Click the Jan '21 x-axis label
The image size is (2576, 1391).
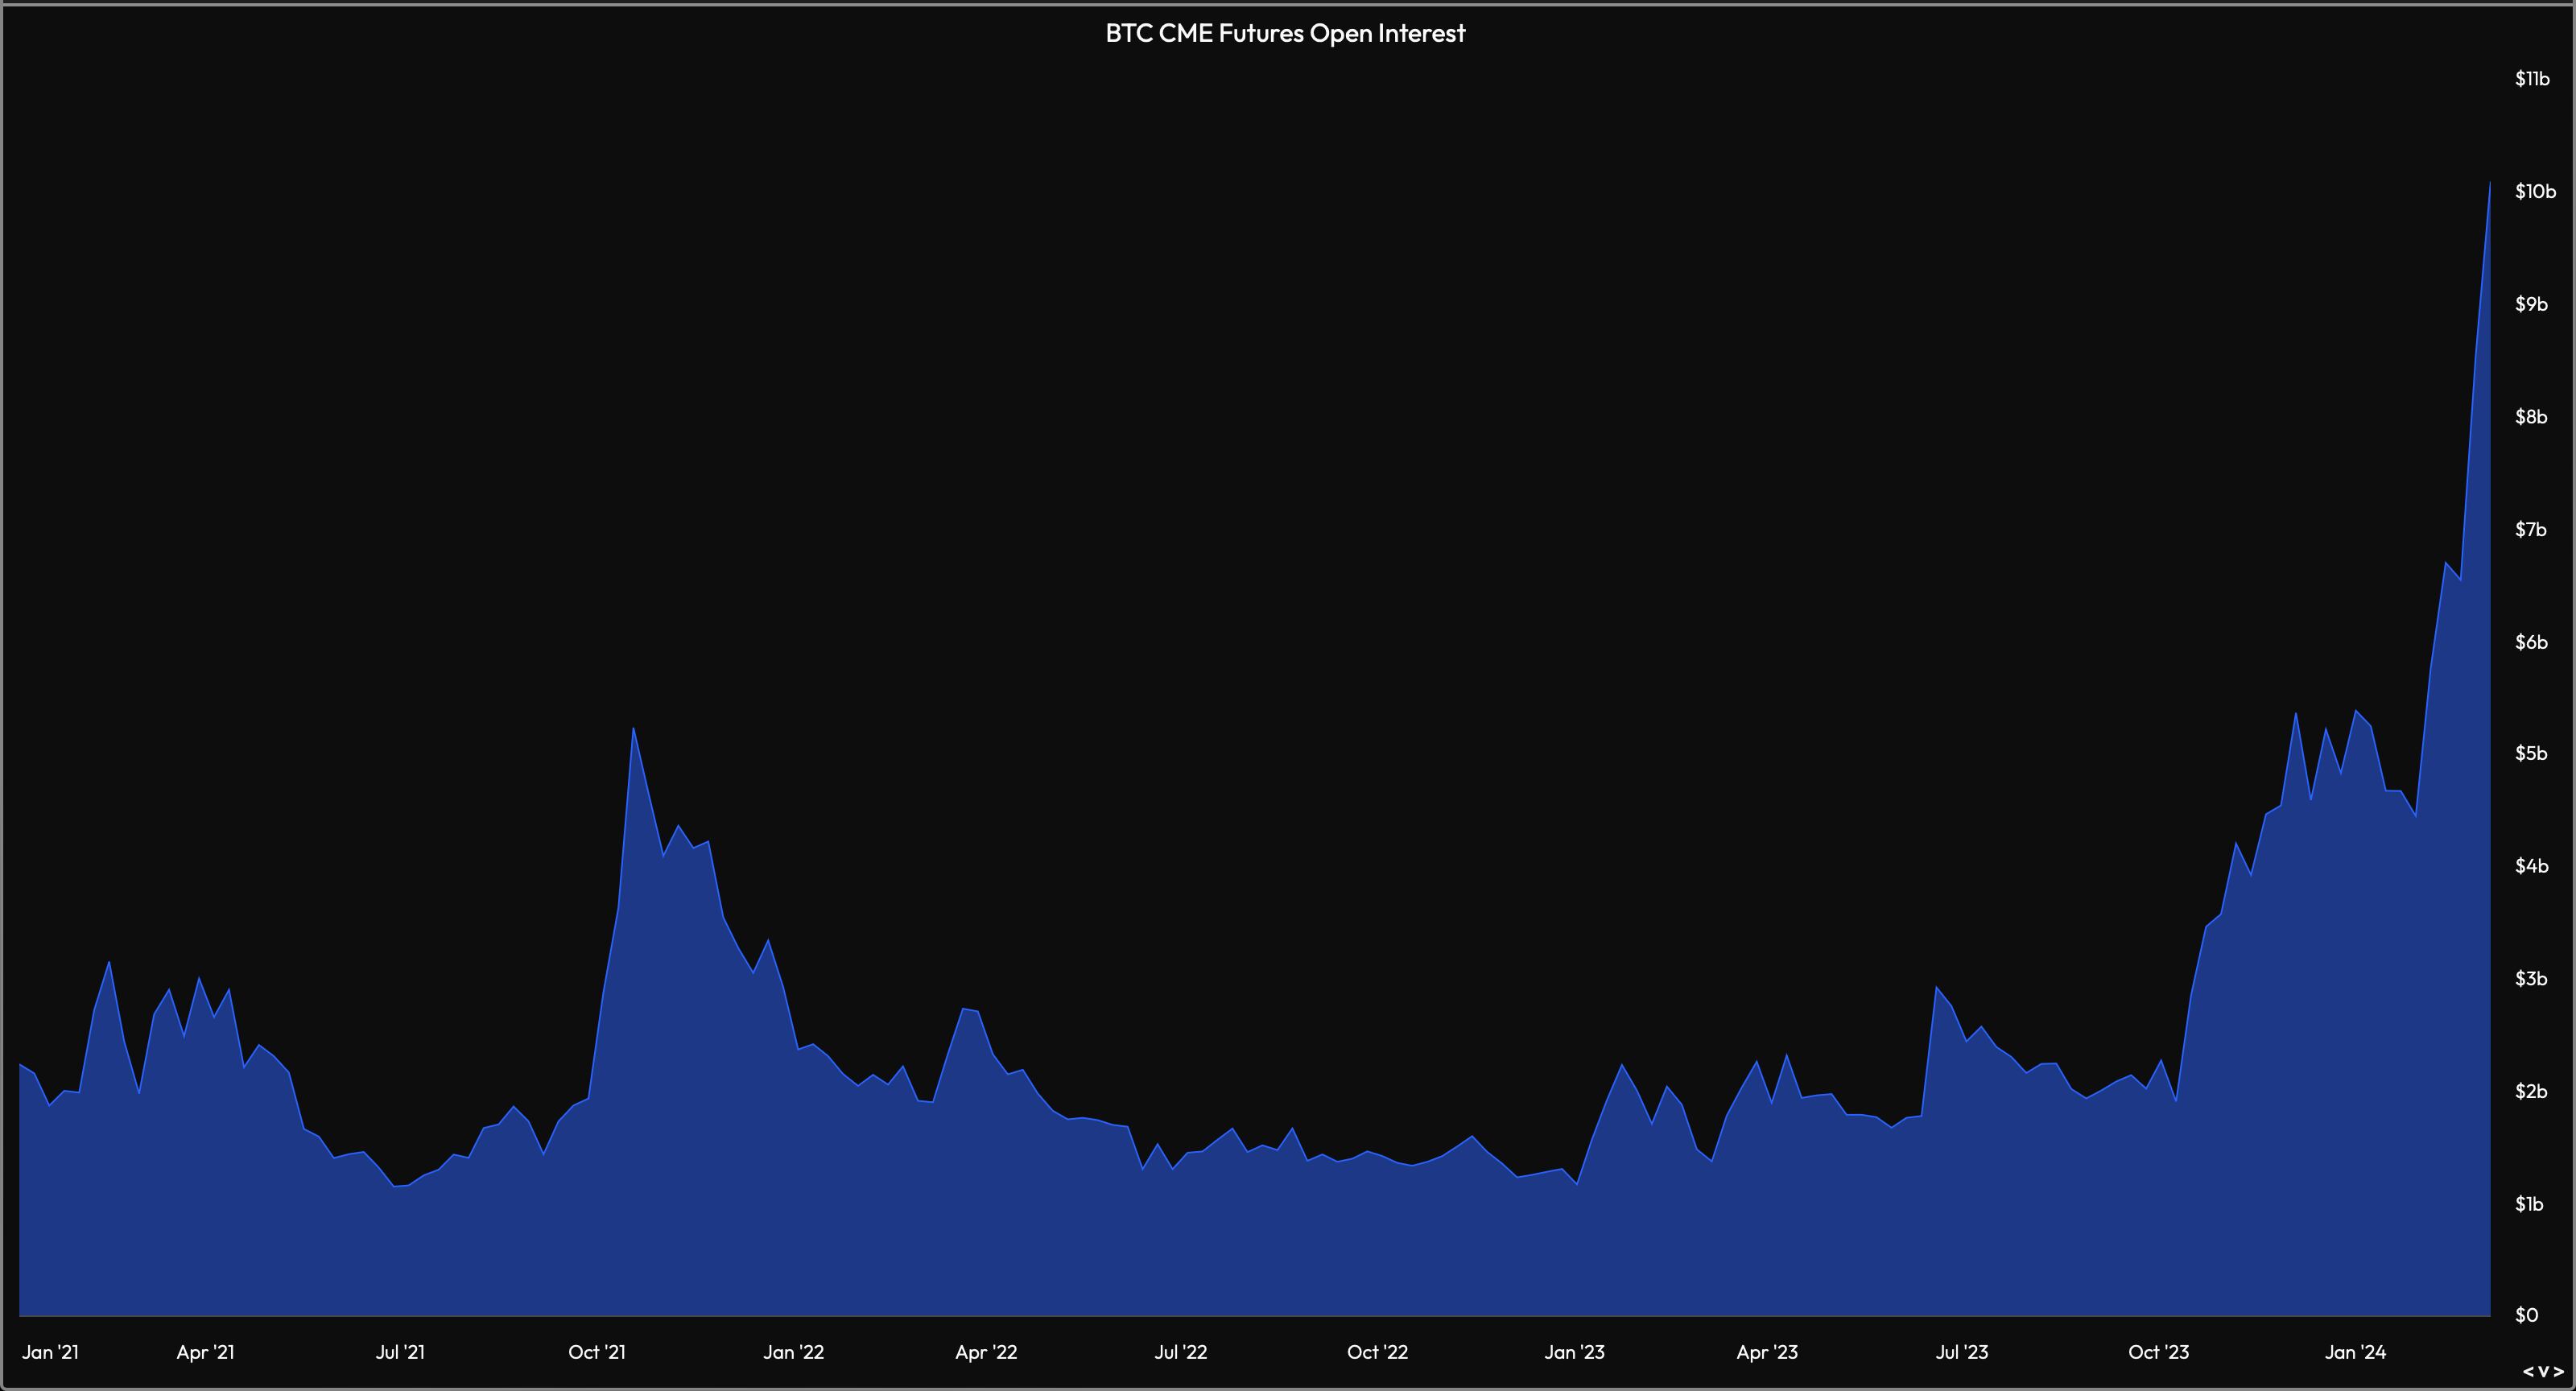pyautogui.click(x=50, y=1352)
